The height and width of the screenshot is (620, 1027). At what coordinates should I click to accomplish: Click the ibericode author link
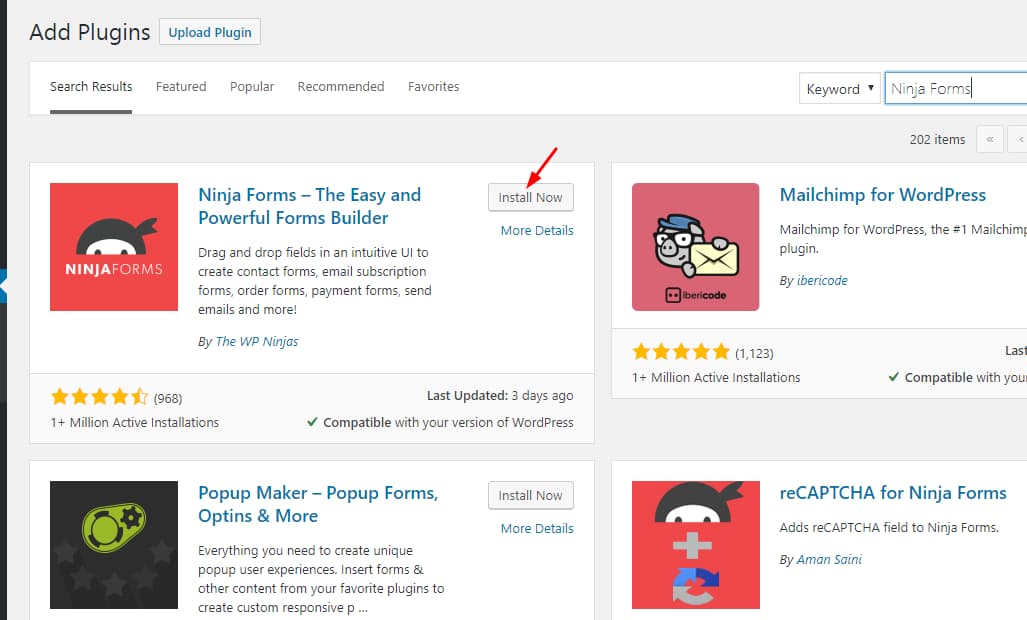click(x=821, y=281)
